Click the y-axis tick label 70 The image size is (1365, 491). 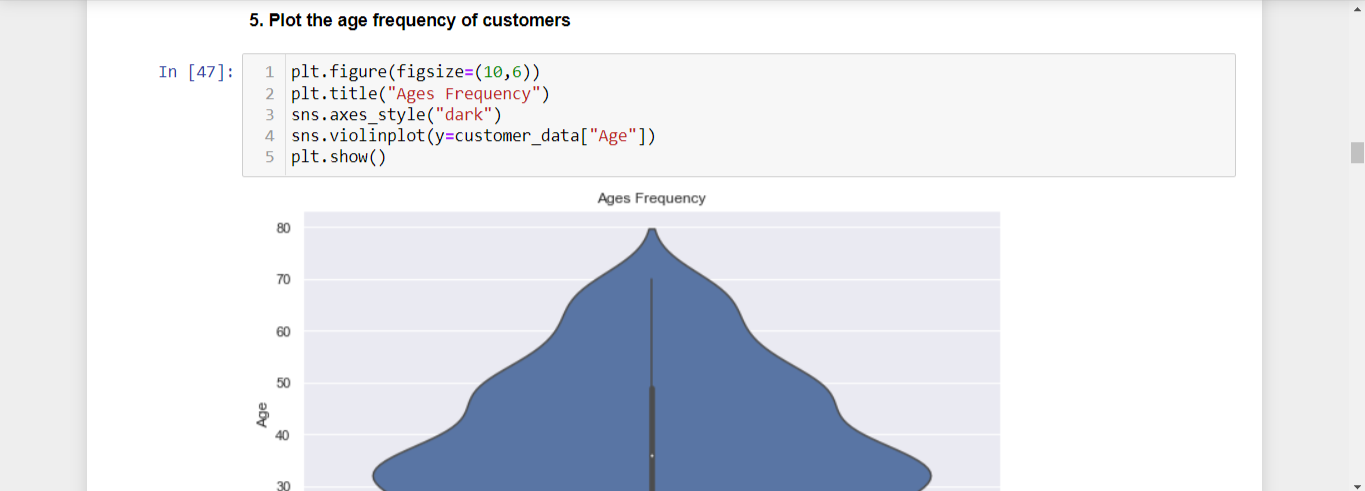(x=284, y=280)
